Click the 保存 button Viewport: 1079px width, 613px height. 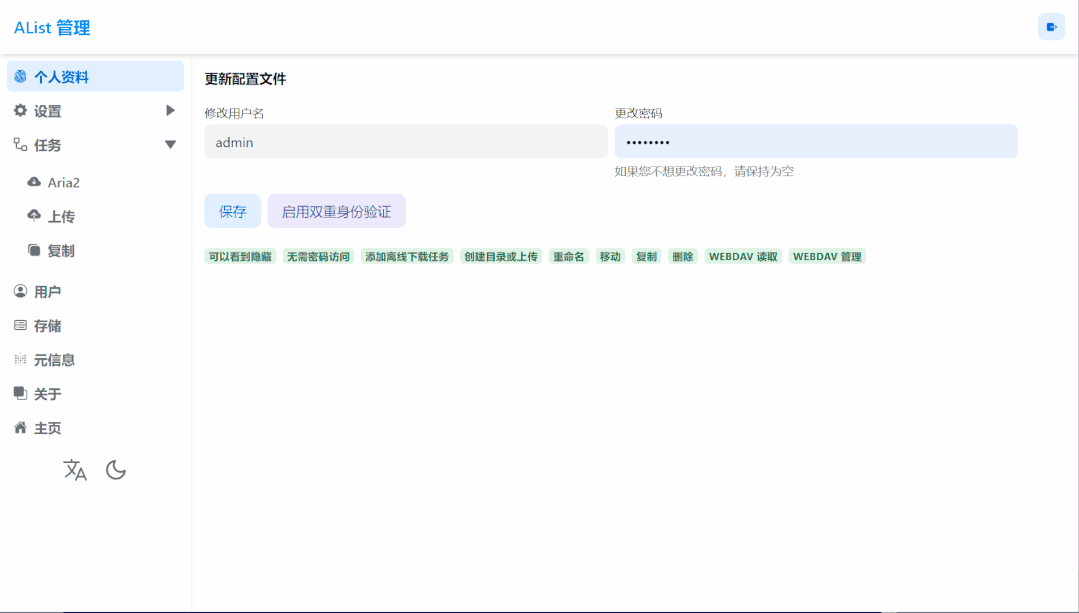[233, 211]
